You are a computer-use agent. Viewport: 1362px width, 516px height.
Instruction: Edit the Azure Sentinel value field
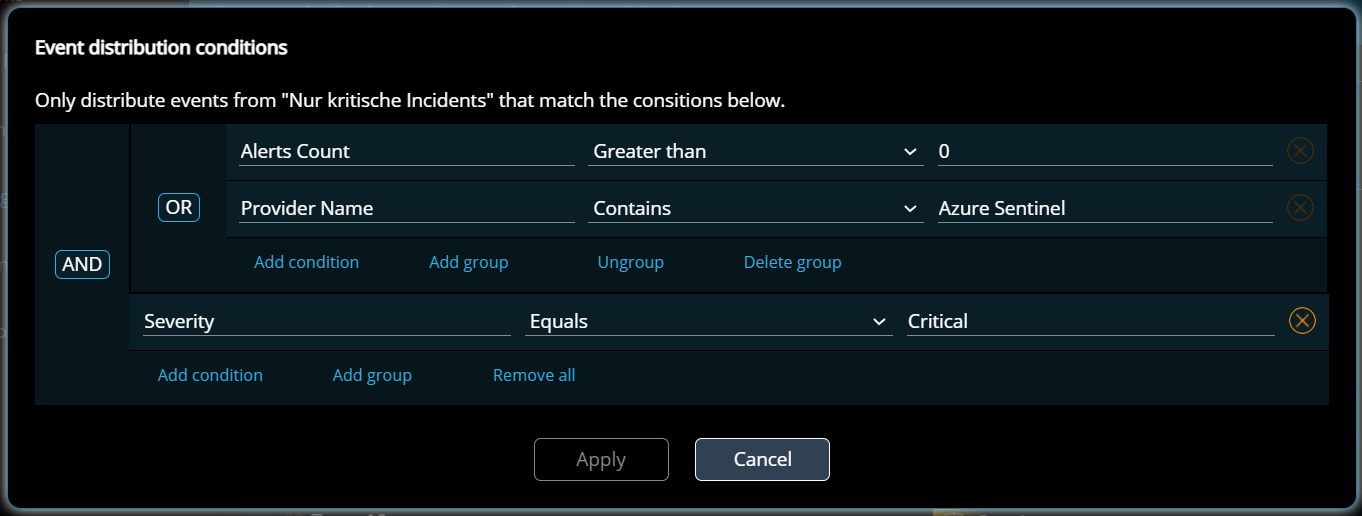(x=1105, y=209)
